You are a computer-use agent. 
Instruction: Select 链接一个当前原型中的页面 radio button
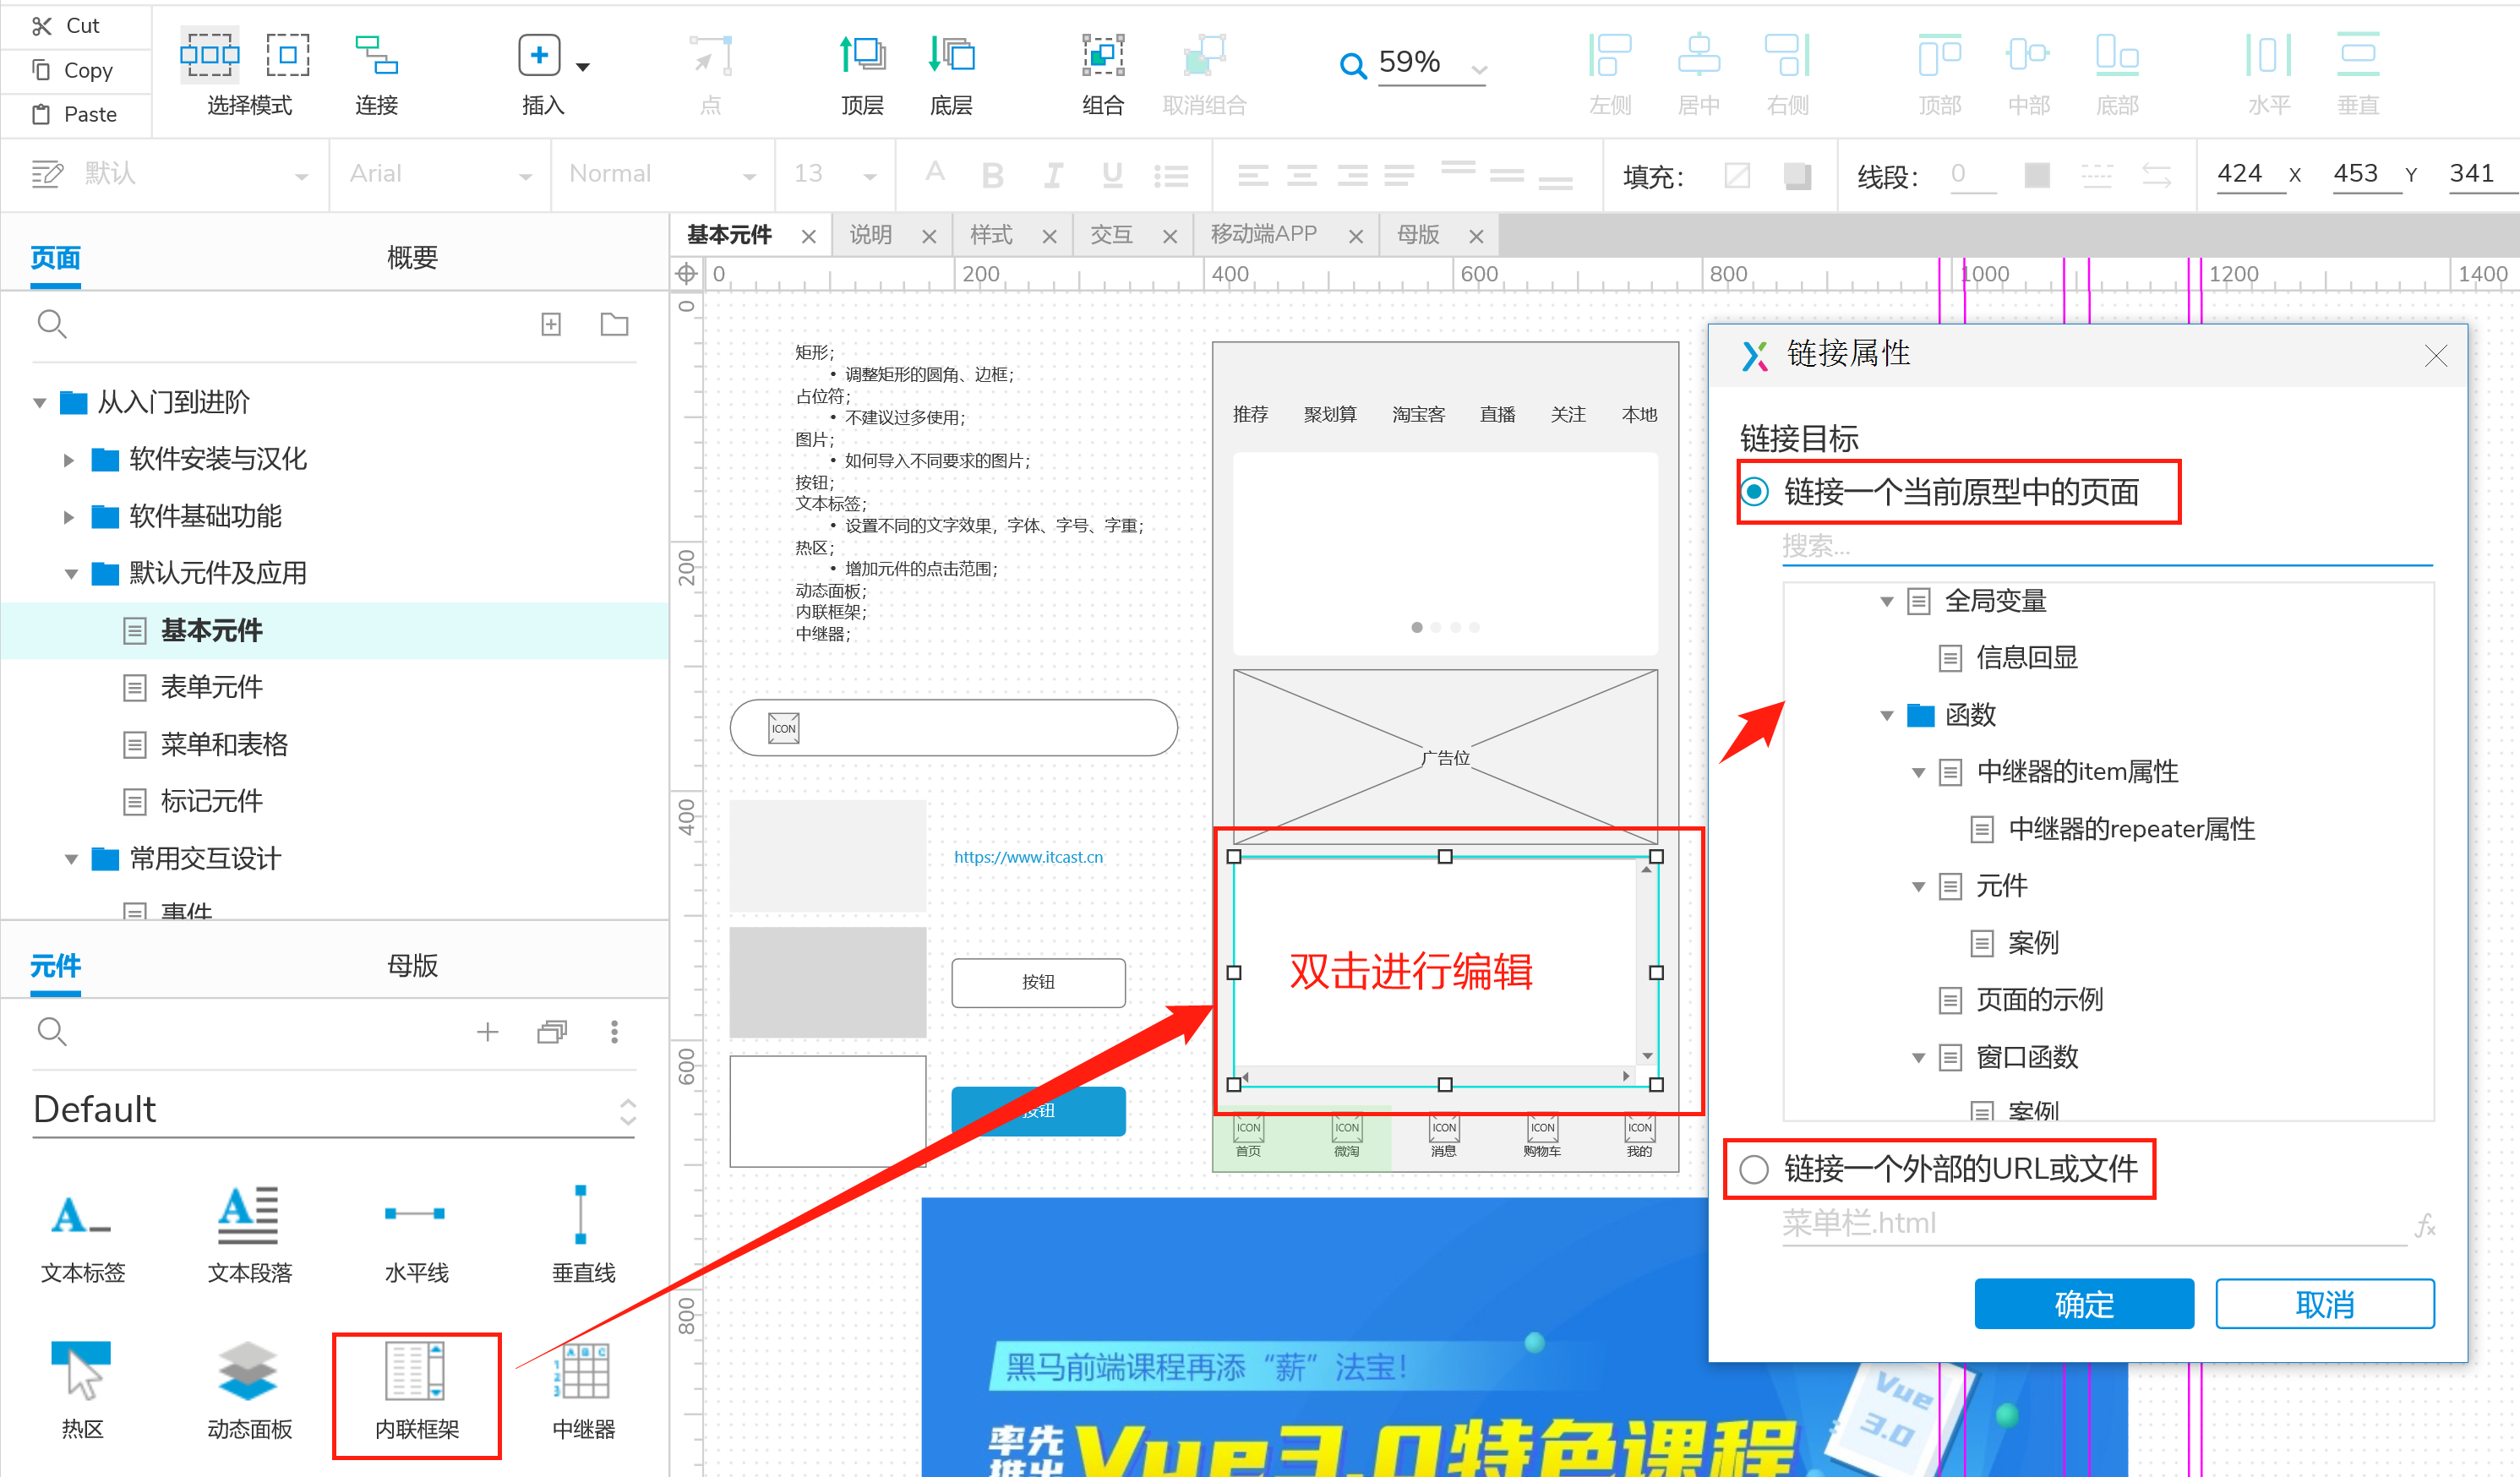pos(1756,492)
